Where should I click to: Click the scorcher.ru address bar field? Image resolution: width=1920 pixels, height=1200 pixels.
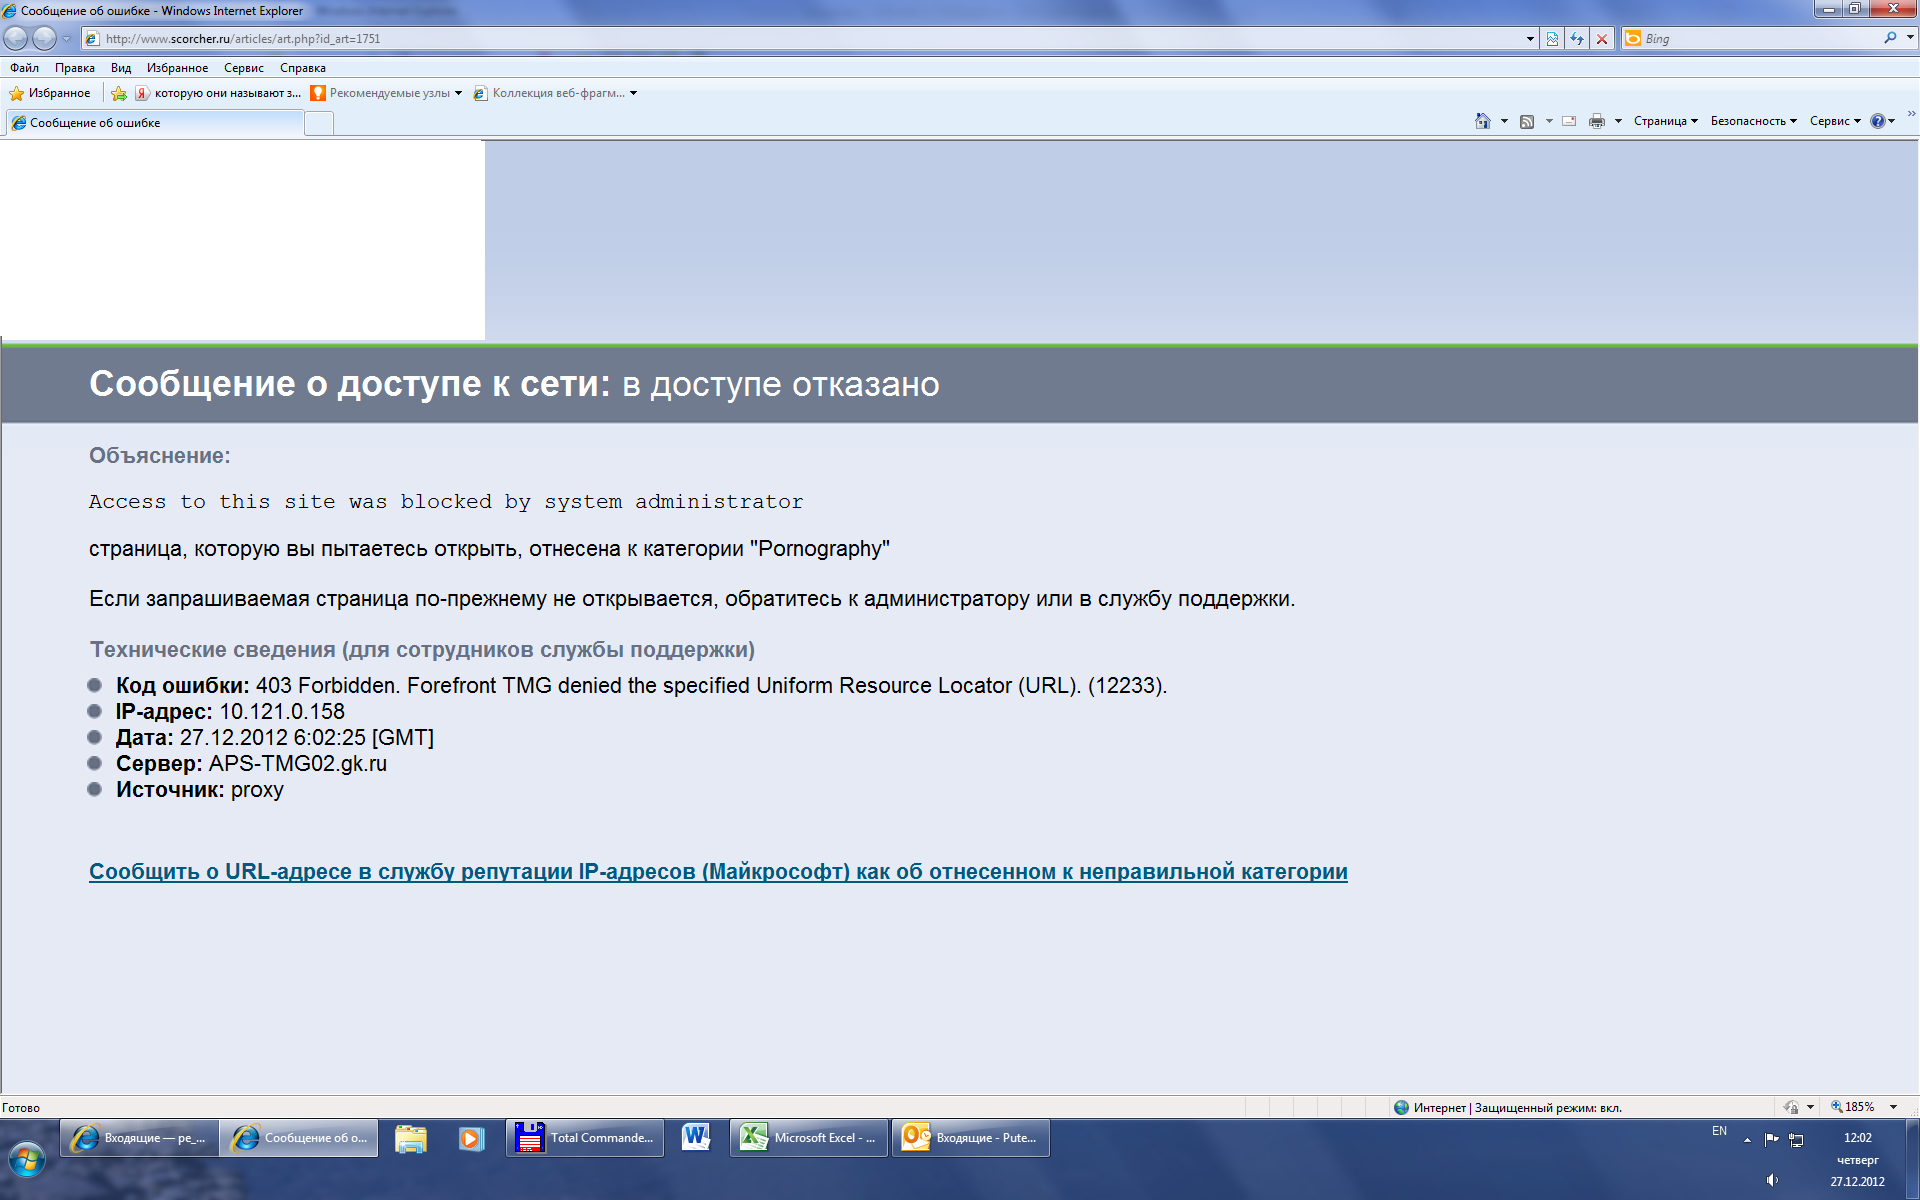click(802, 39)
